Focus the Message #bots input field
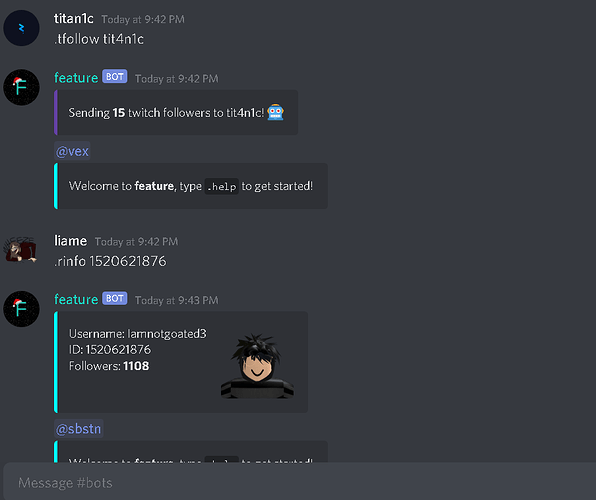 [x=300, y=483]
